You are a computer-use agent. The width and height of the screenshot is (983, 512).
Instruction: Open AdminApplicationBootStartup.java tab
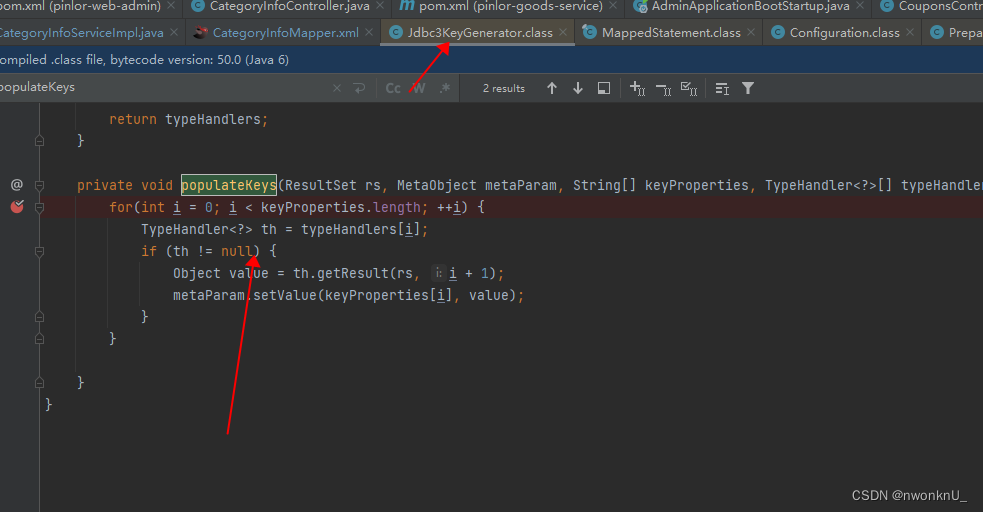tap(750, 6)
